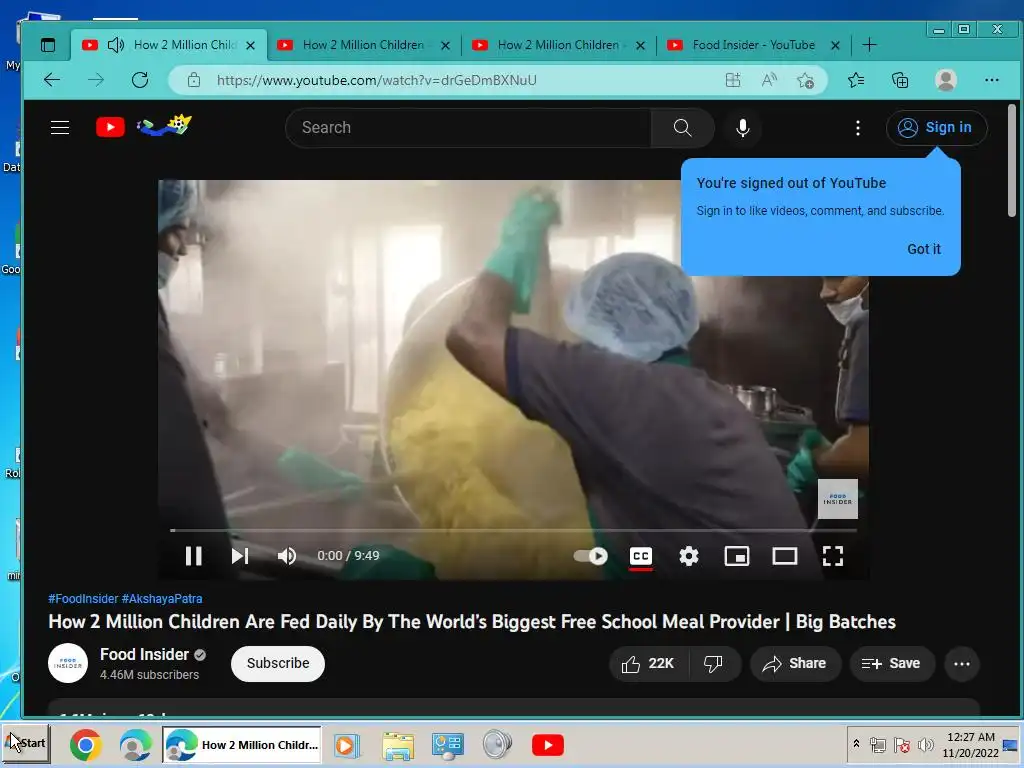Click the address bar URL

coord(377,80)
